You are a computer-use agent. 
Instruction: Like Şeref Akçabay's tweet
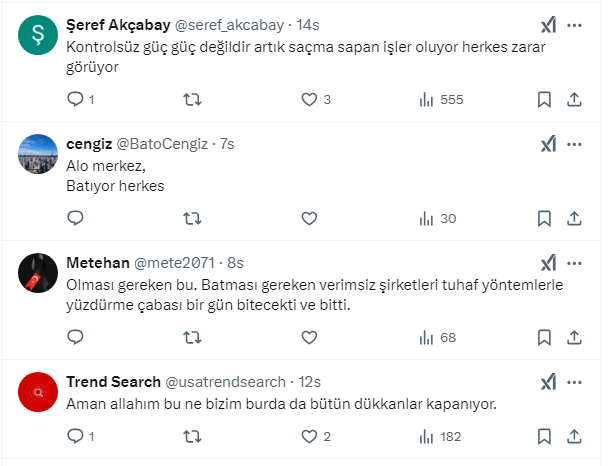[x=309, y=99]
